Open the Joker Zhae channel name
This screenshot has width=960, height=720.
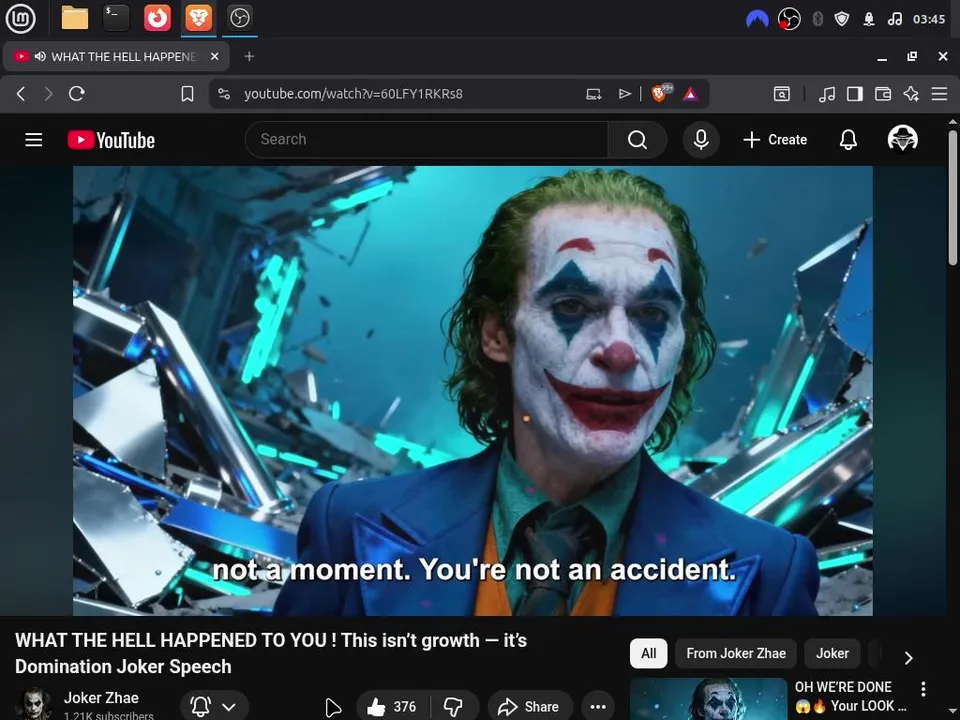[x=101, y=697]
